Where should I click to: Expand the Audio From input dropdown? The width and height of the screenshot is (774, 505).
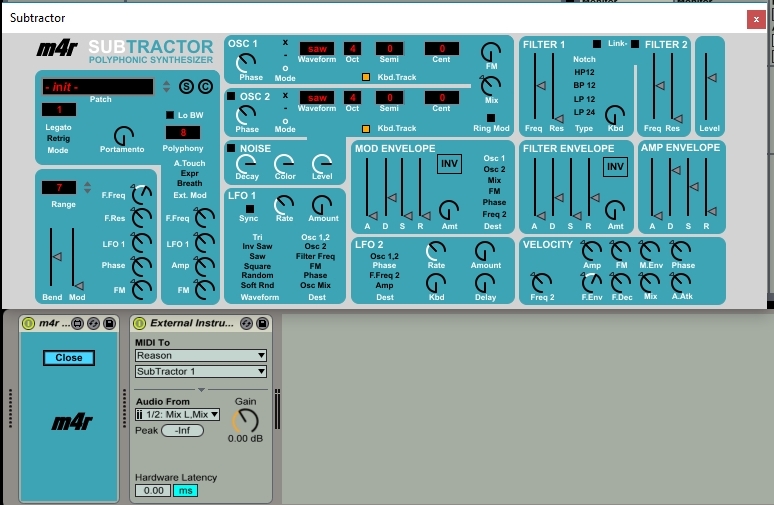[177, 415]
